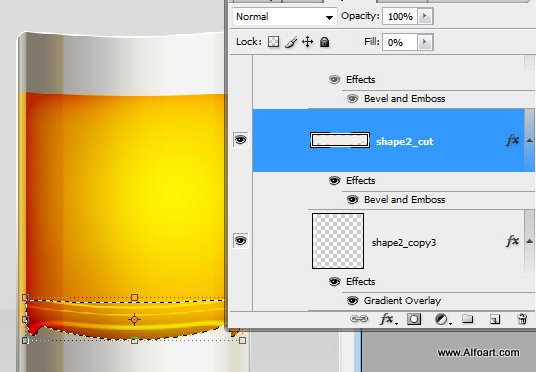Hide Effects of the layer above shape2_cut
Viewport: 536px width, 372px height.
point(334,79)
